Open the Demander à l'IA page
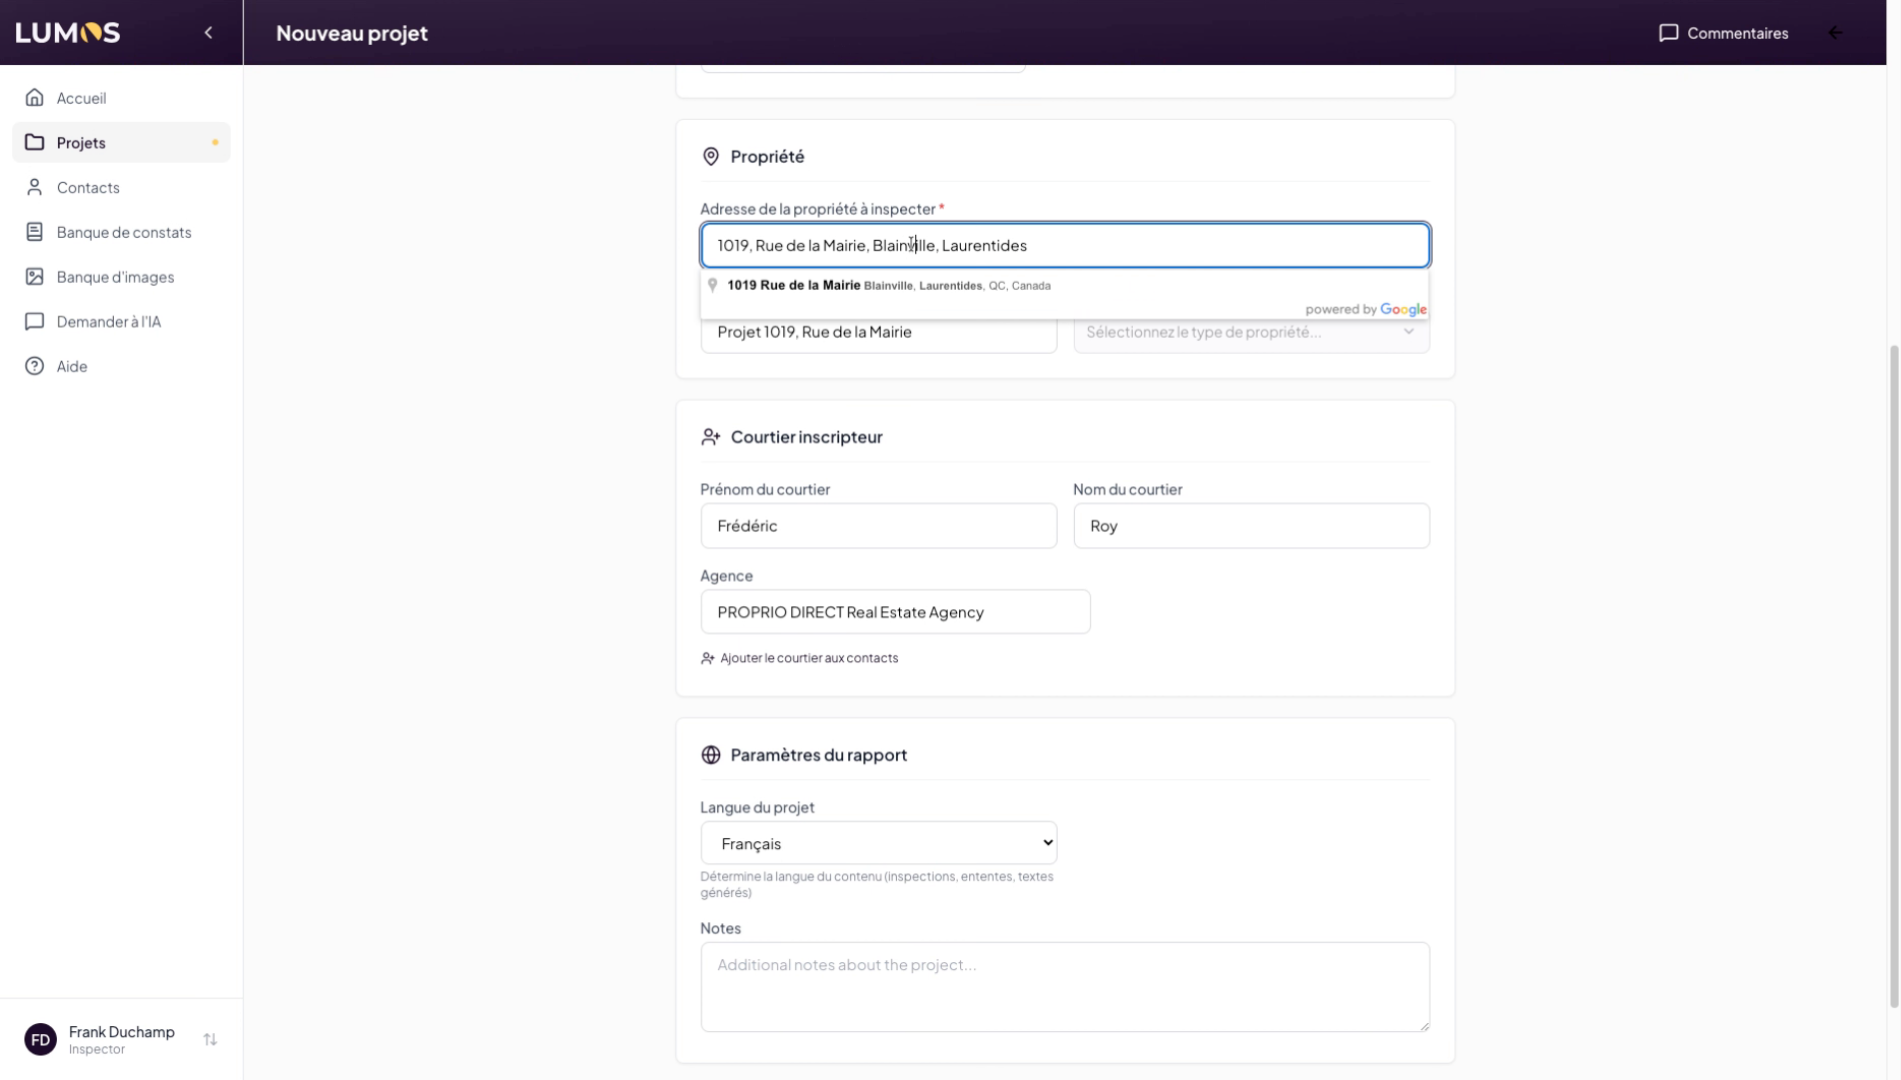 click(x=108, y=322)
